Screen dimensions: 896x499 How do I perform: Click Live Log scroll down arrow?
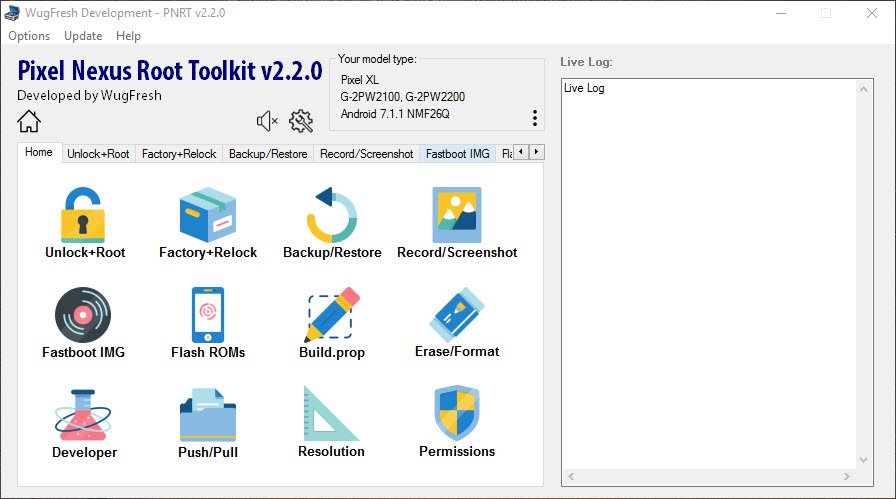(x=863, y=460)
